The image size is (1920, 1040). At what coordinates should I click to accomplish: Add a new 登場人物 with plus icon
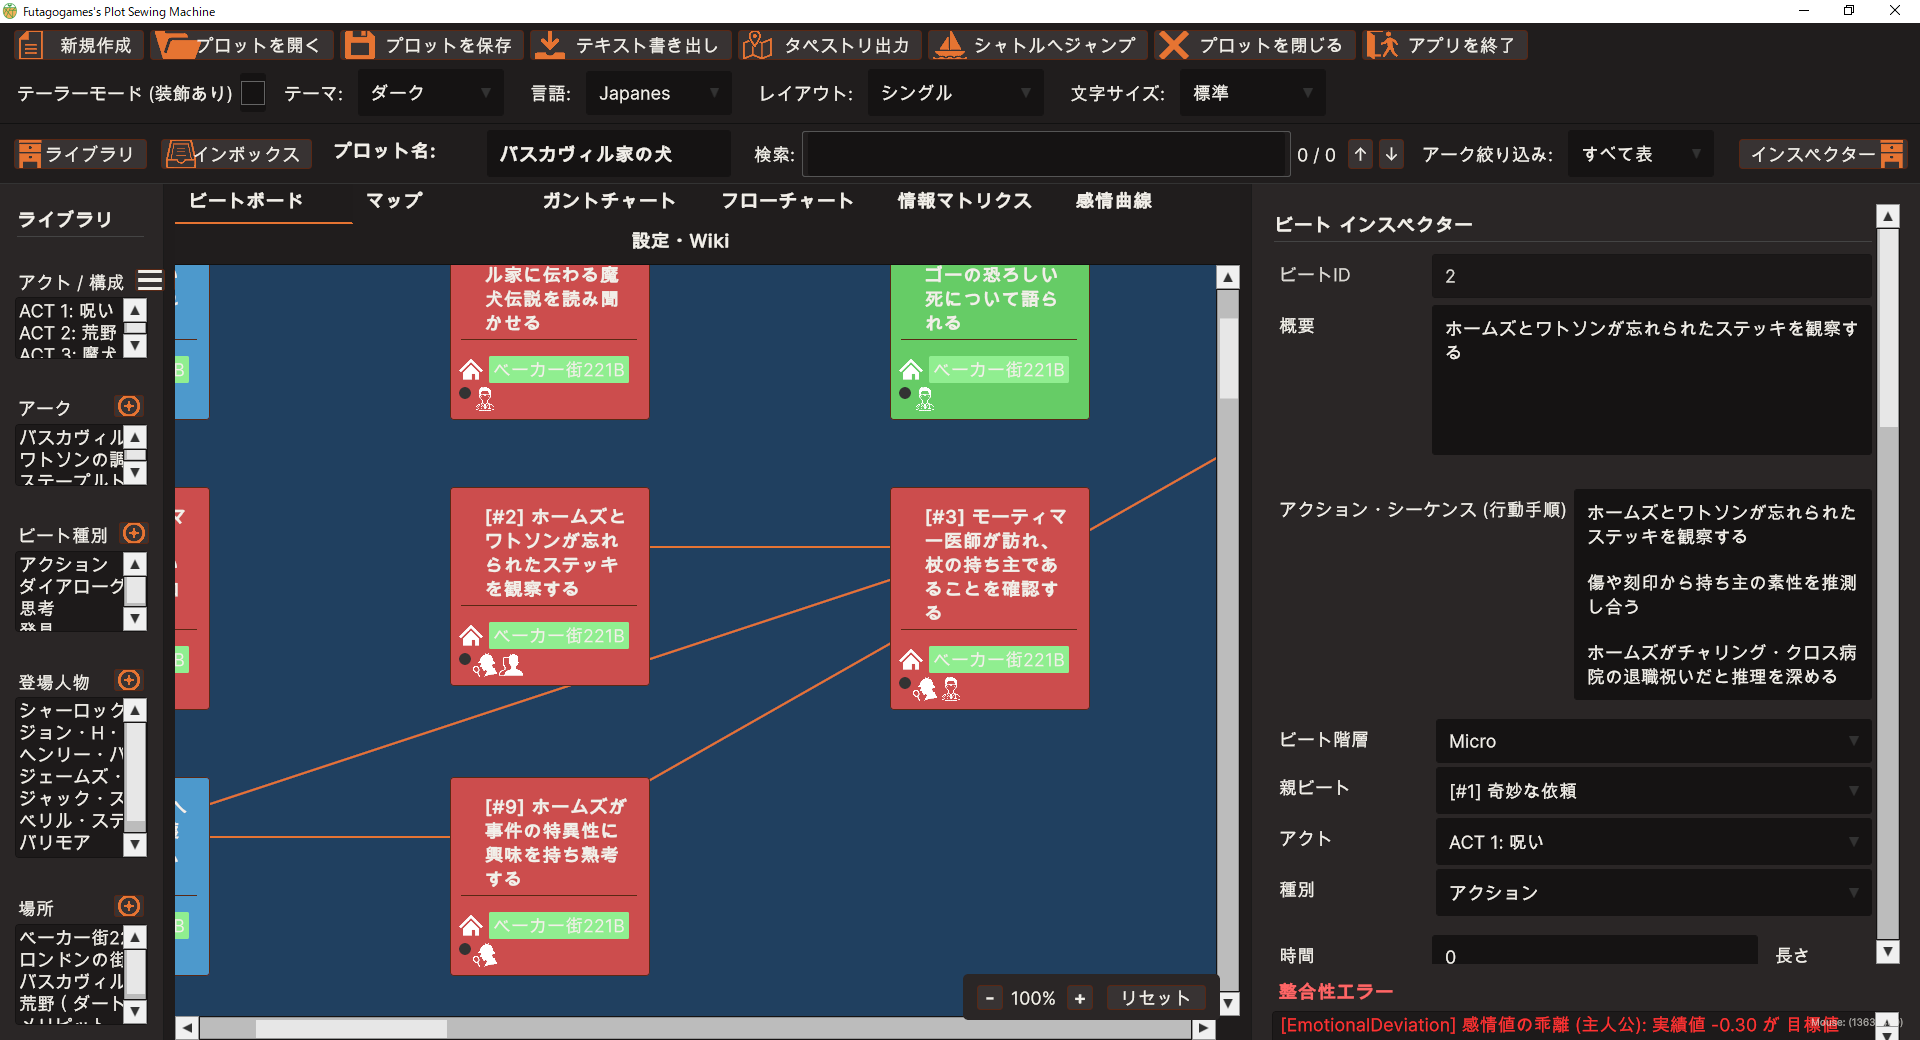(x=129, y=680)
